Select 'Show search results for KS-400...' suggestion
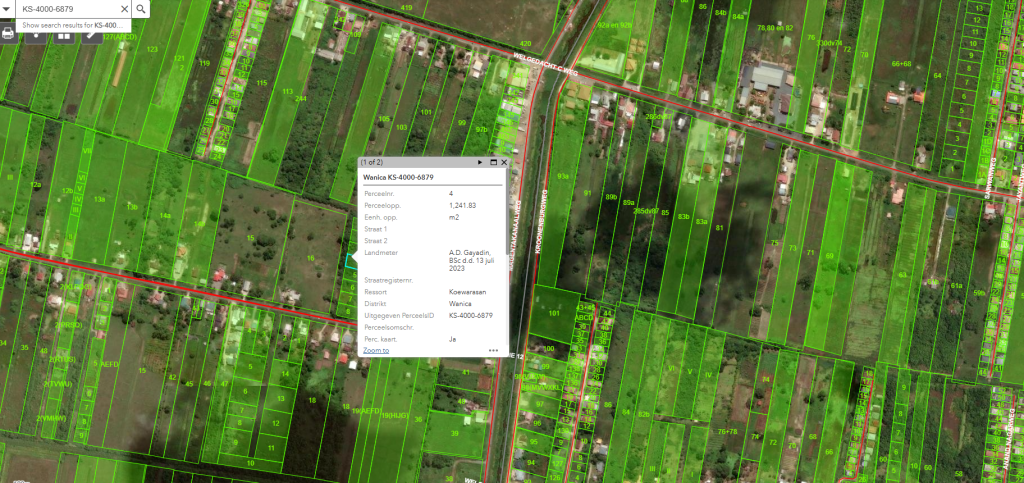Viewport: 1024px width, 483px height. pos(70,24)
